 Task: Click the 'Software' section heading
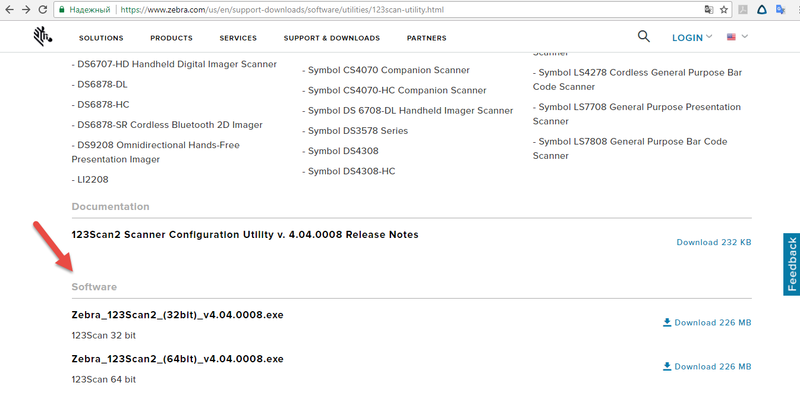click(94, 287)
